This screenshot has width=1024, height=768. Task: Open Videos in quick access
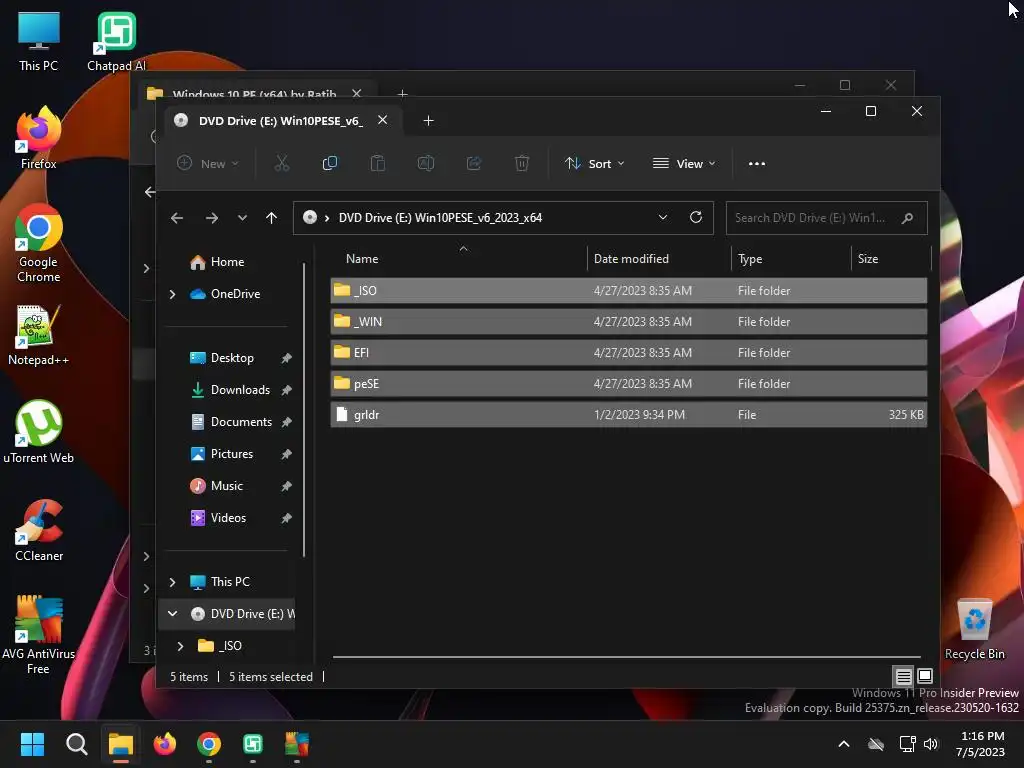pos(228,518)
